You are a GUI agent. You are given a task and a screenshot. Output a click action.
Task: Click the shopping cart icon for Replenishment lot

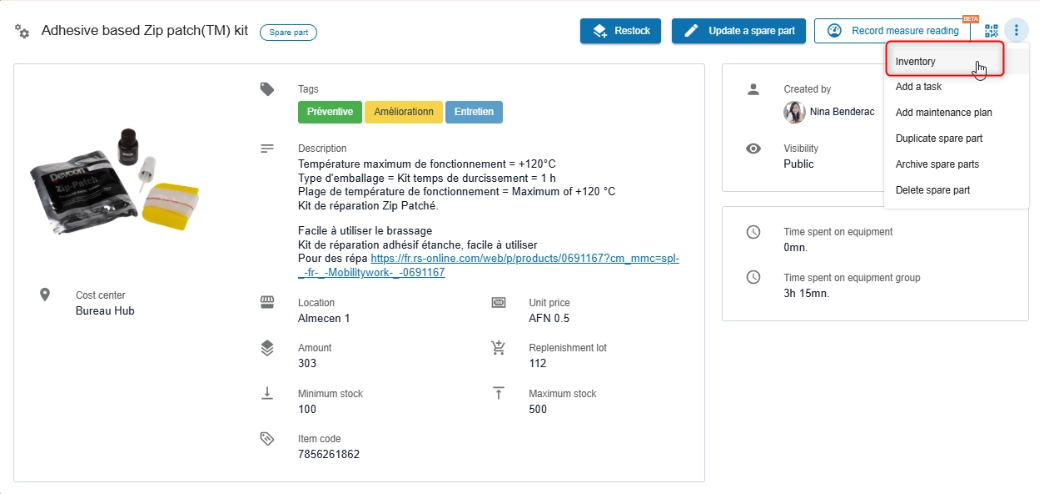point(498,348)
